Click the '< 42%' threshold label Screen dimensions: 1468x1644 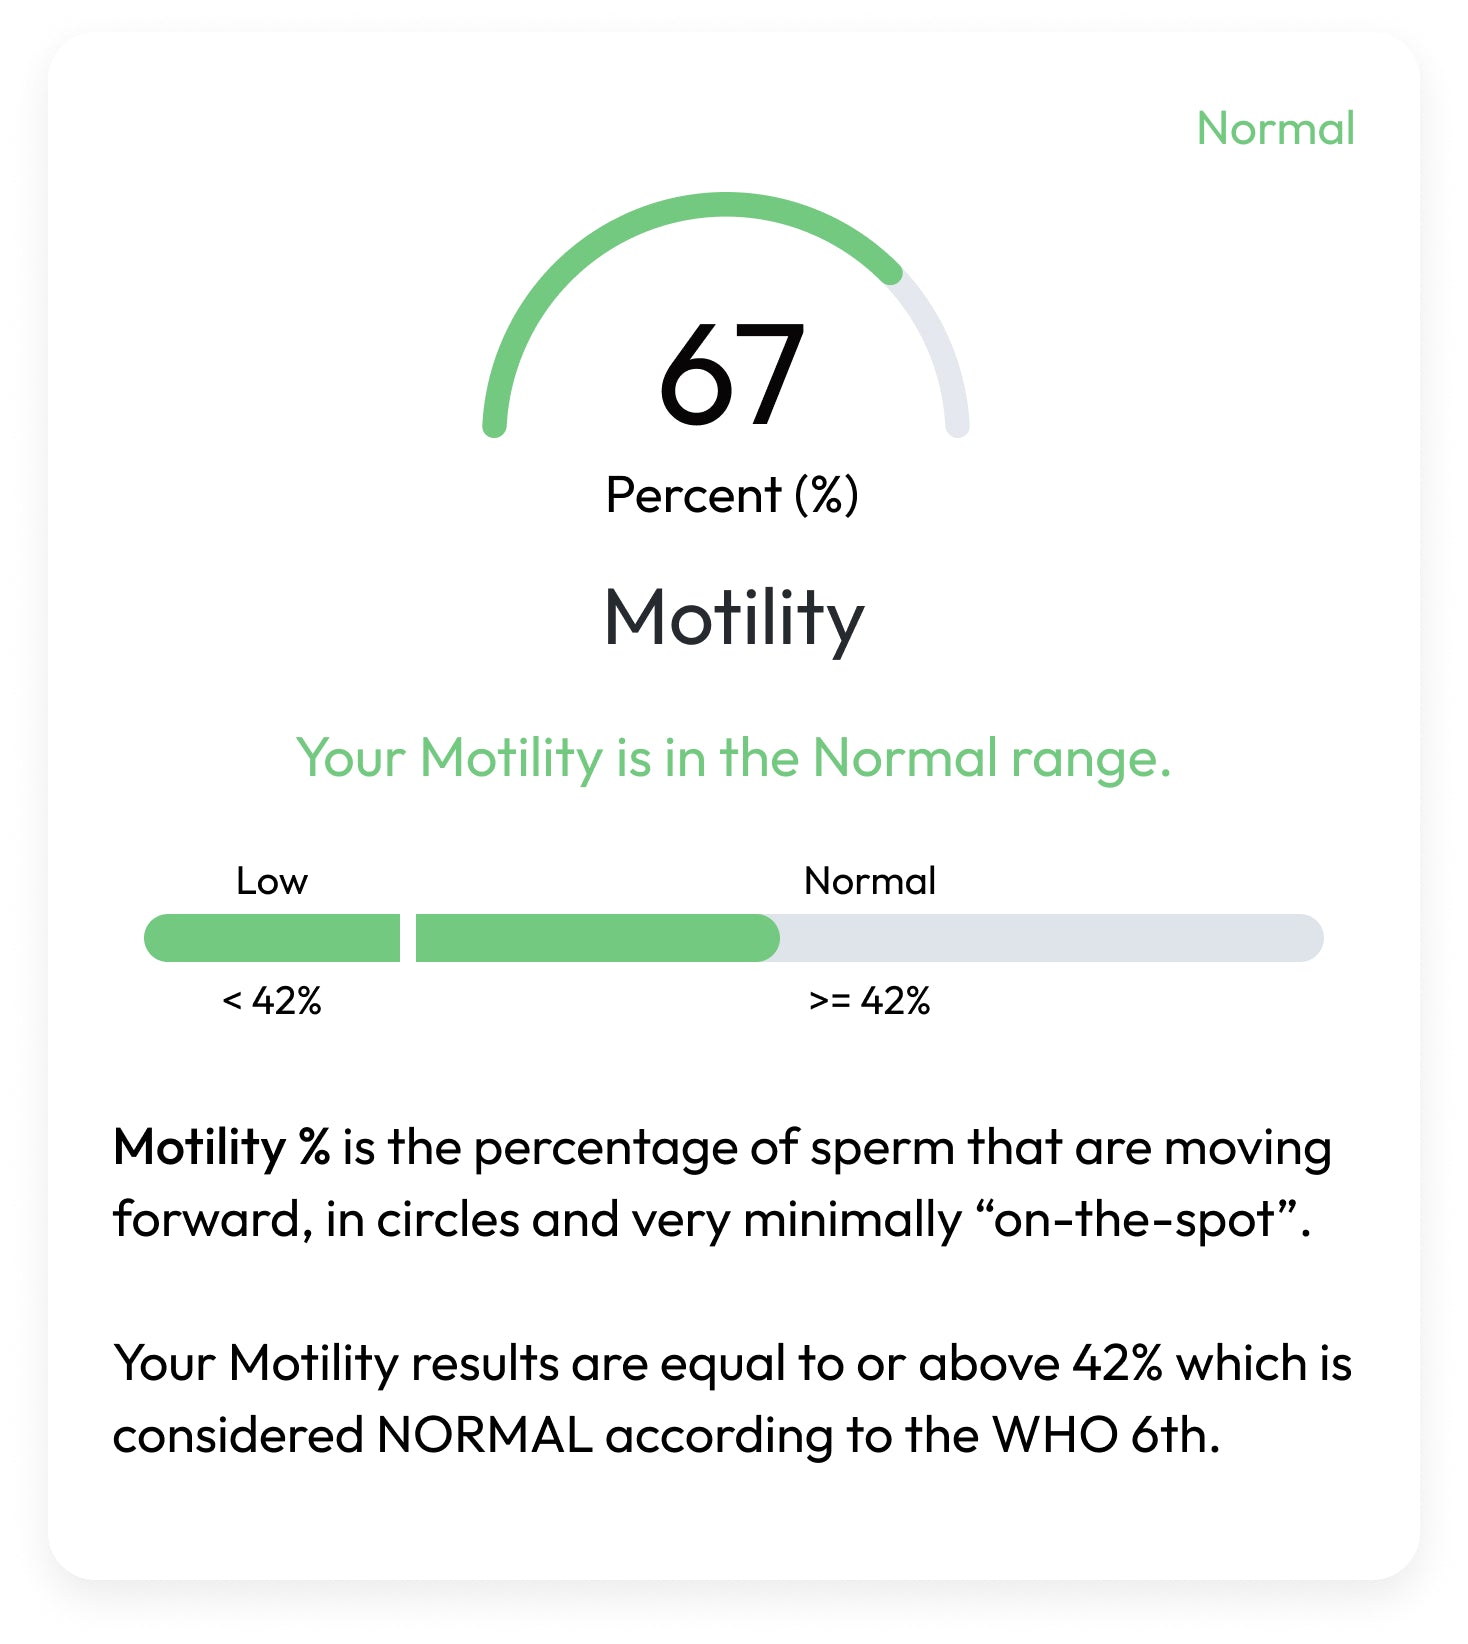pos(272,1000)
